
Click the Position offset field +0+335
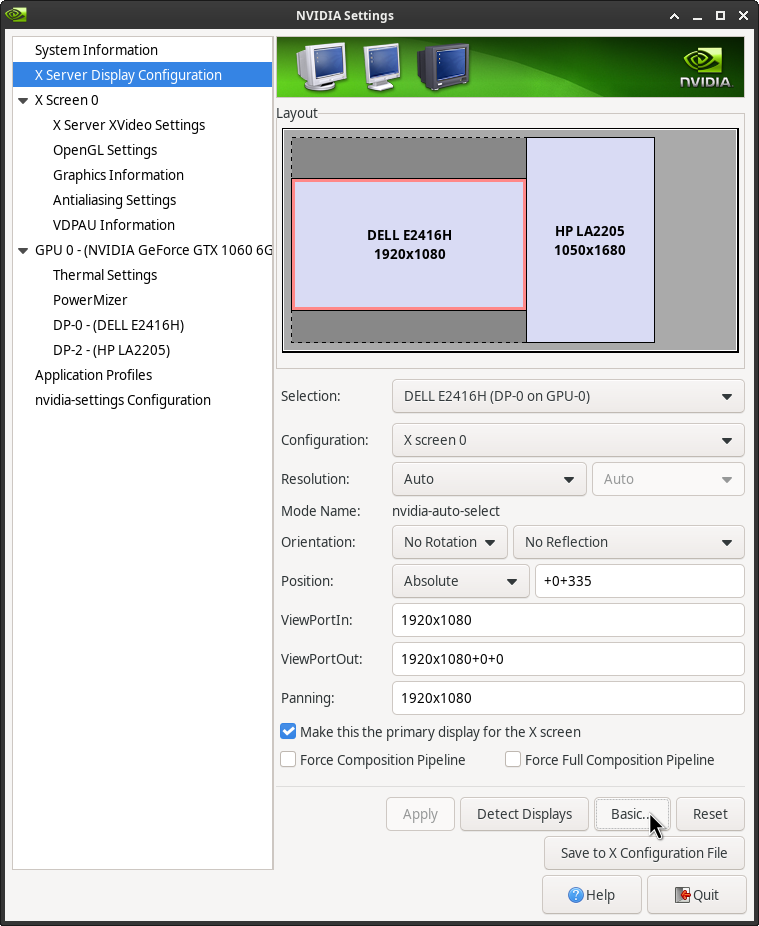[x=639, y=581]
